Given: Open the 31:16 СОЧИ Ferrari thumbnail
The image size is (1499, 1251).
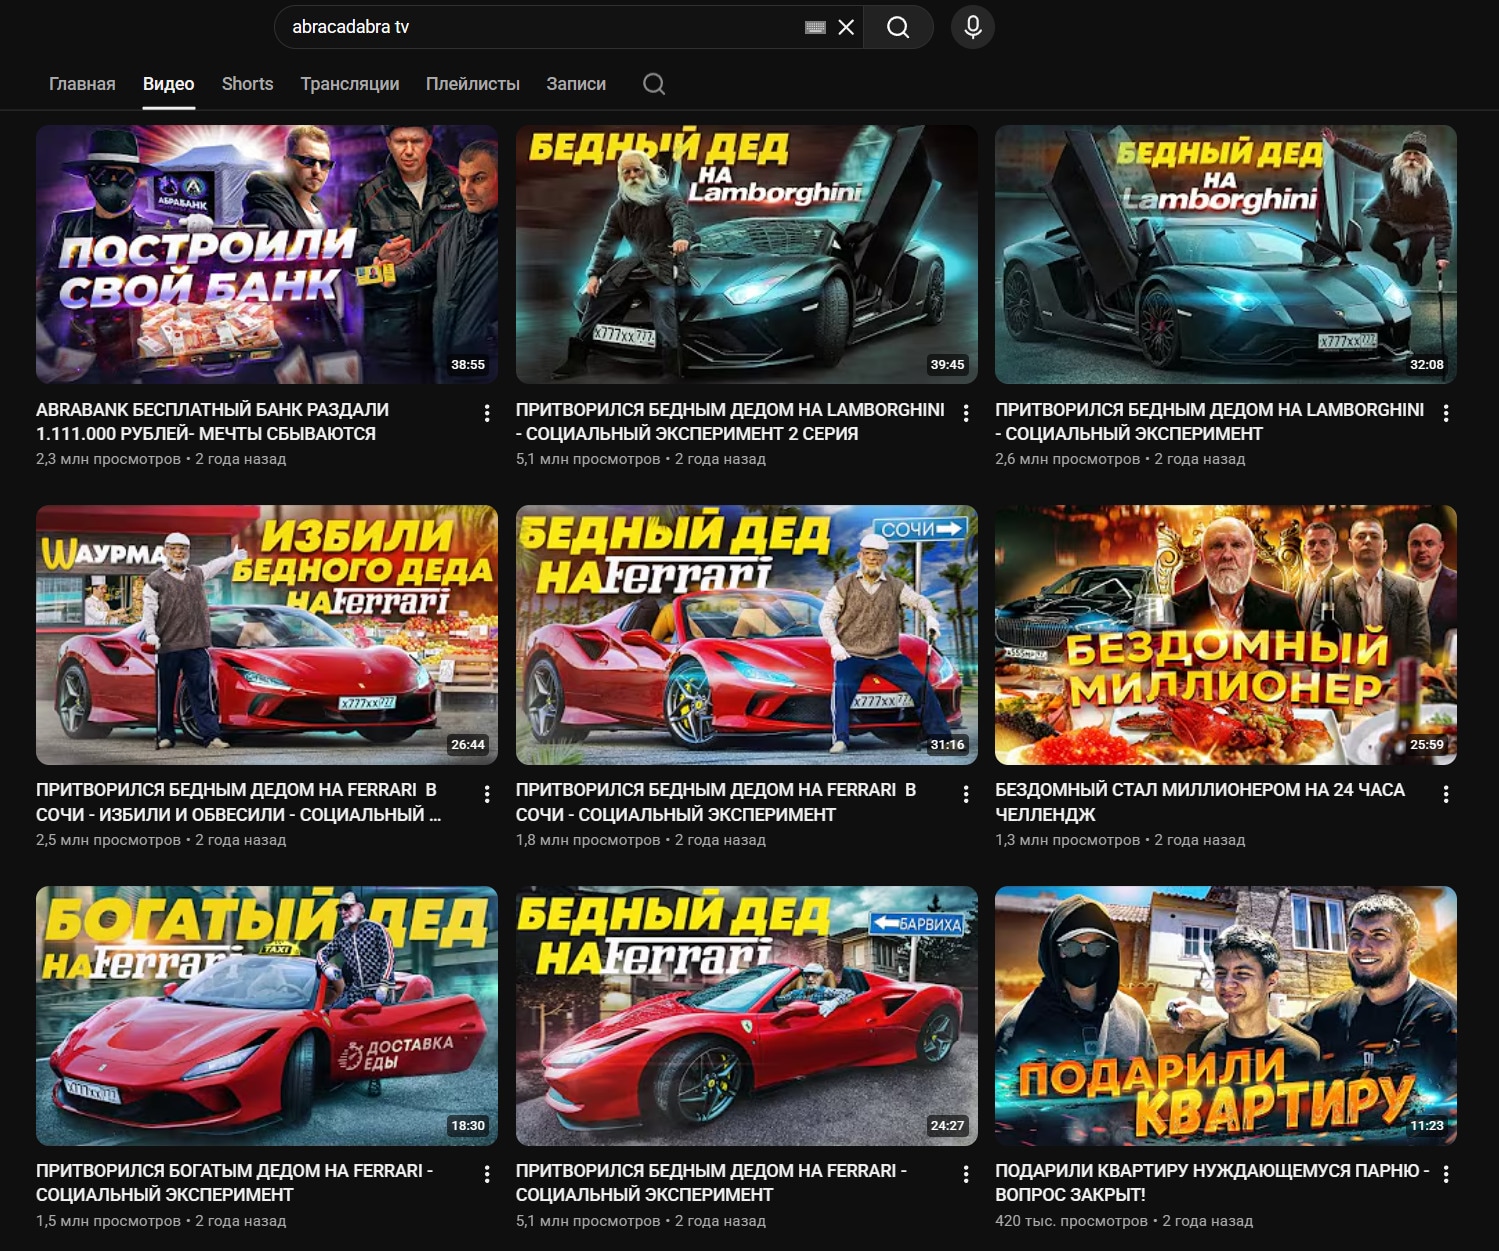Looking at the screenshot, I should pos(747,635).
